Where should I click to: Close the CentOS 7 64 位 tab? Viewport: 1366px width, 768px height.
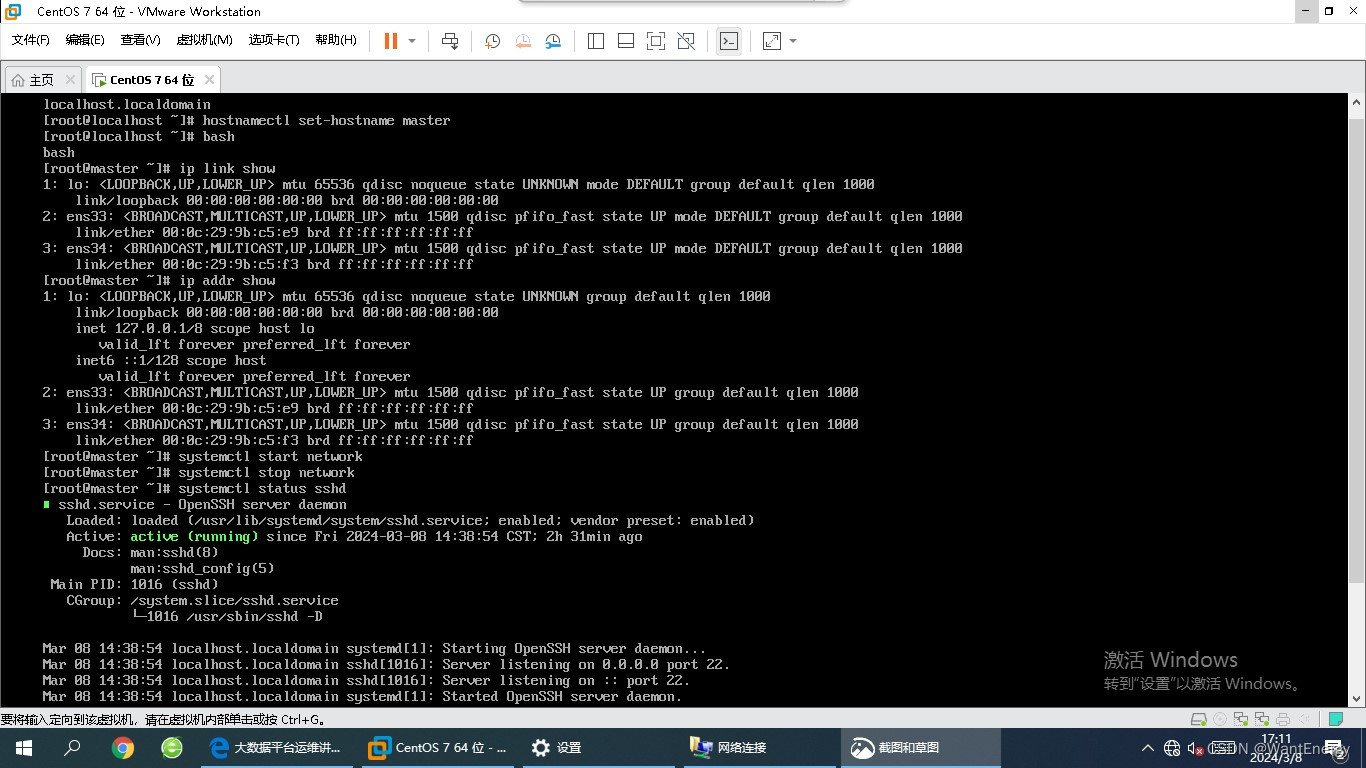tap(209, 80)
